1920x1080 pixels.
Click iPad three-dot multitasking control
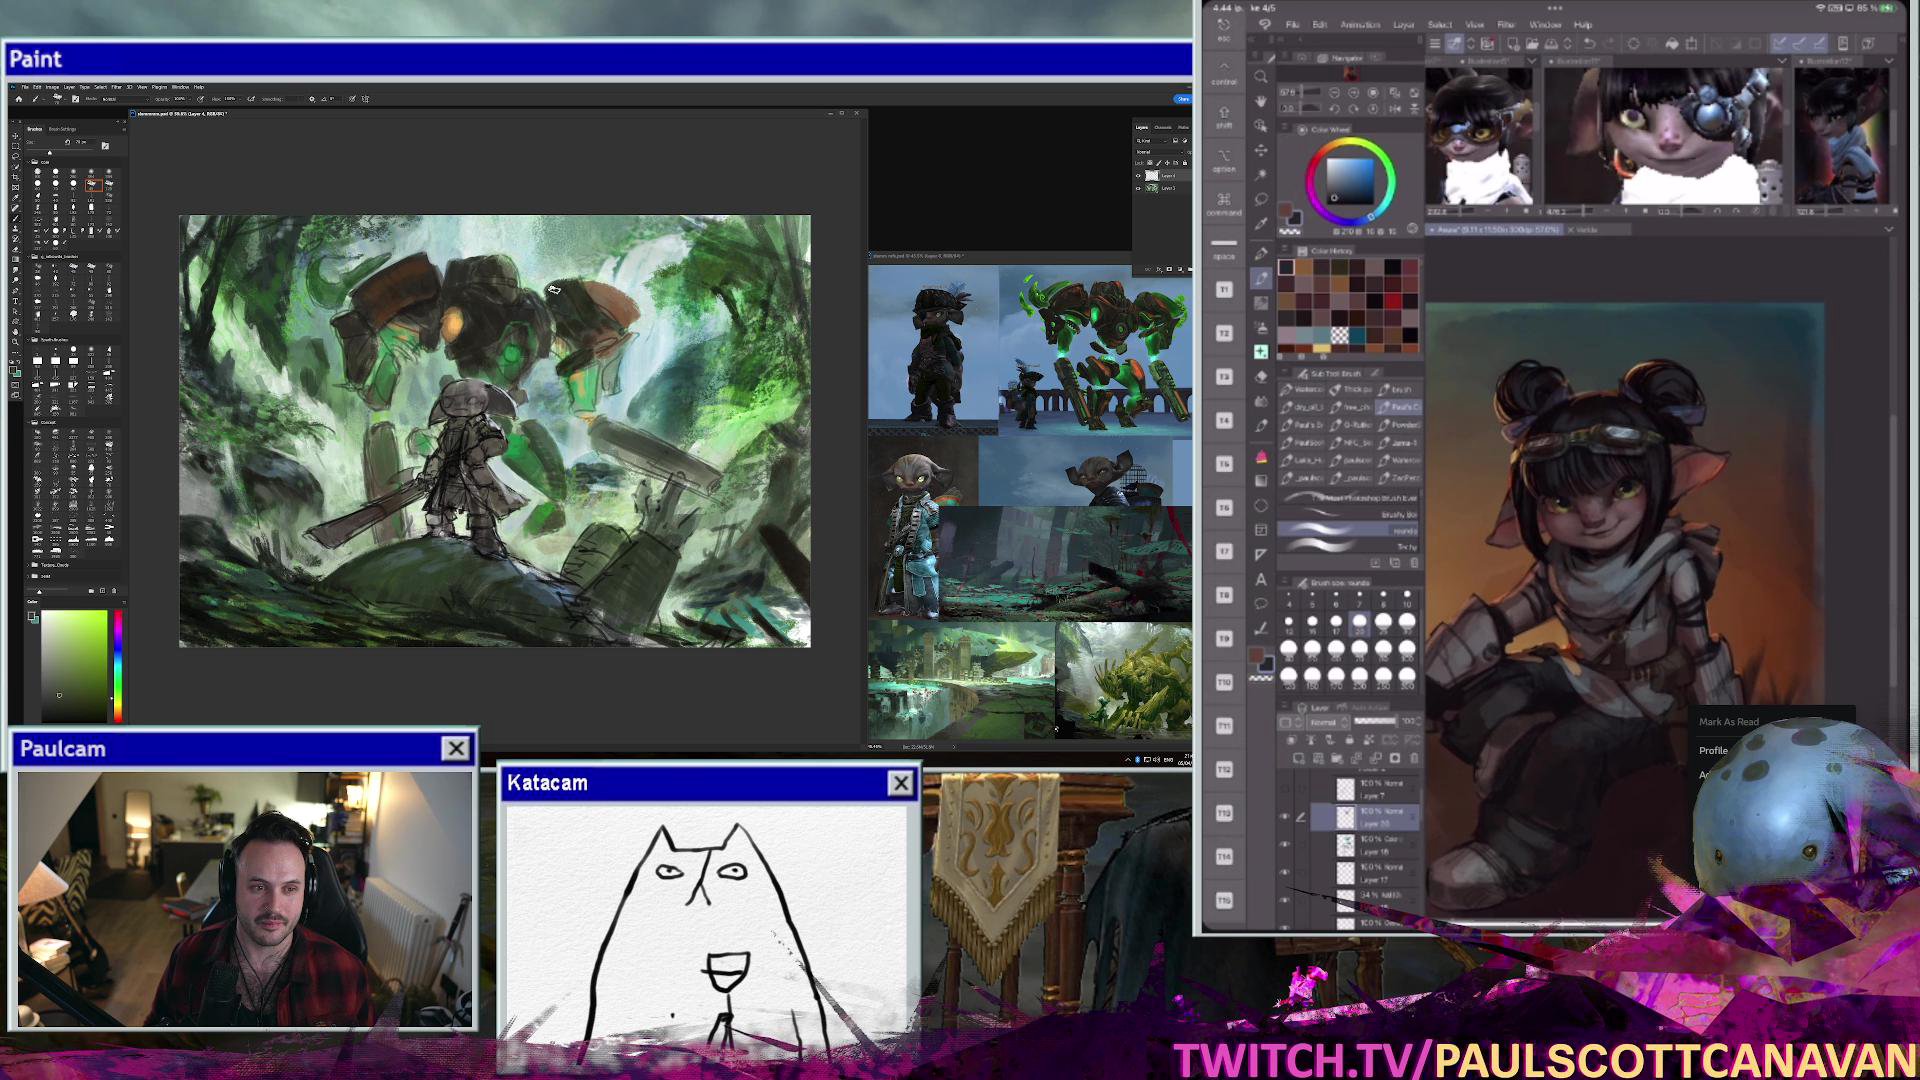(1554, 8)
